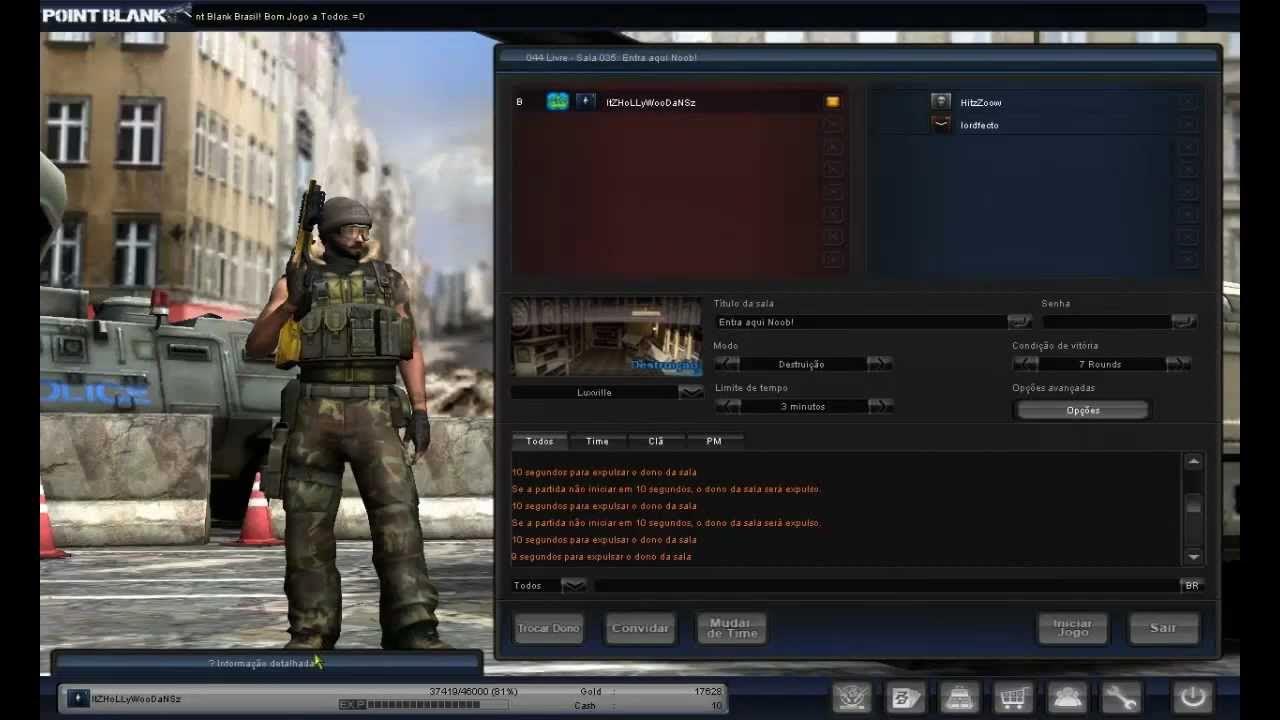Click the Mudar de Time button

[x=732, y=628]
